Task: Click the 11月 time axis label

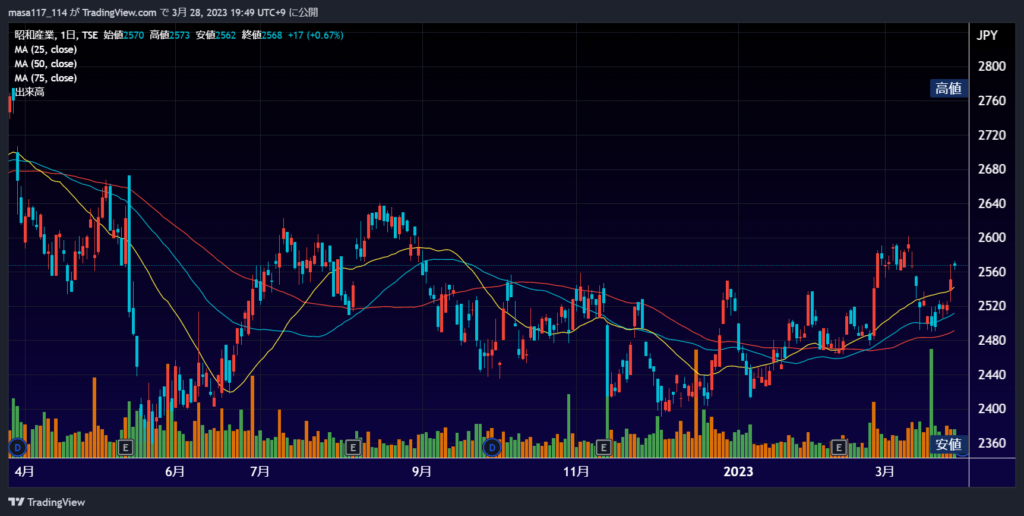Action: pyautogui.click(x=576, y=472)
